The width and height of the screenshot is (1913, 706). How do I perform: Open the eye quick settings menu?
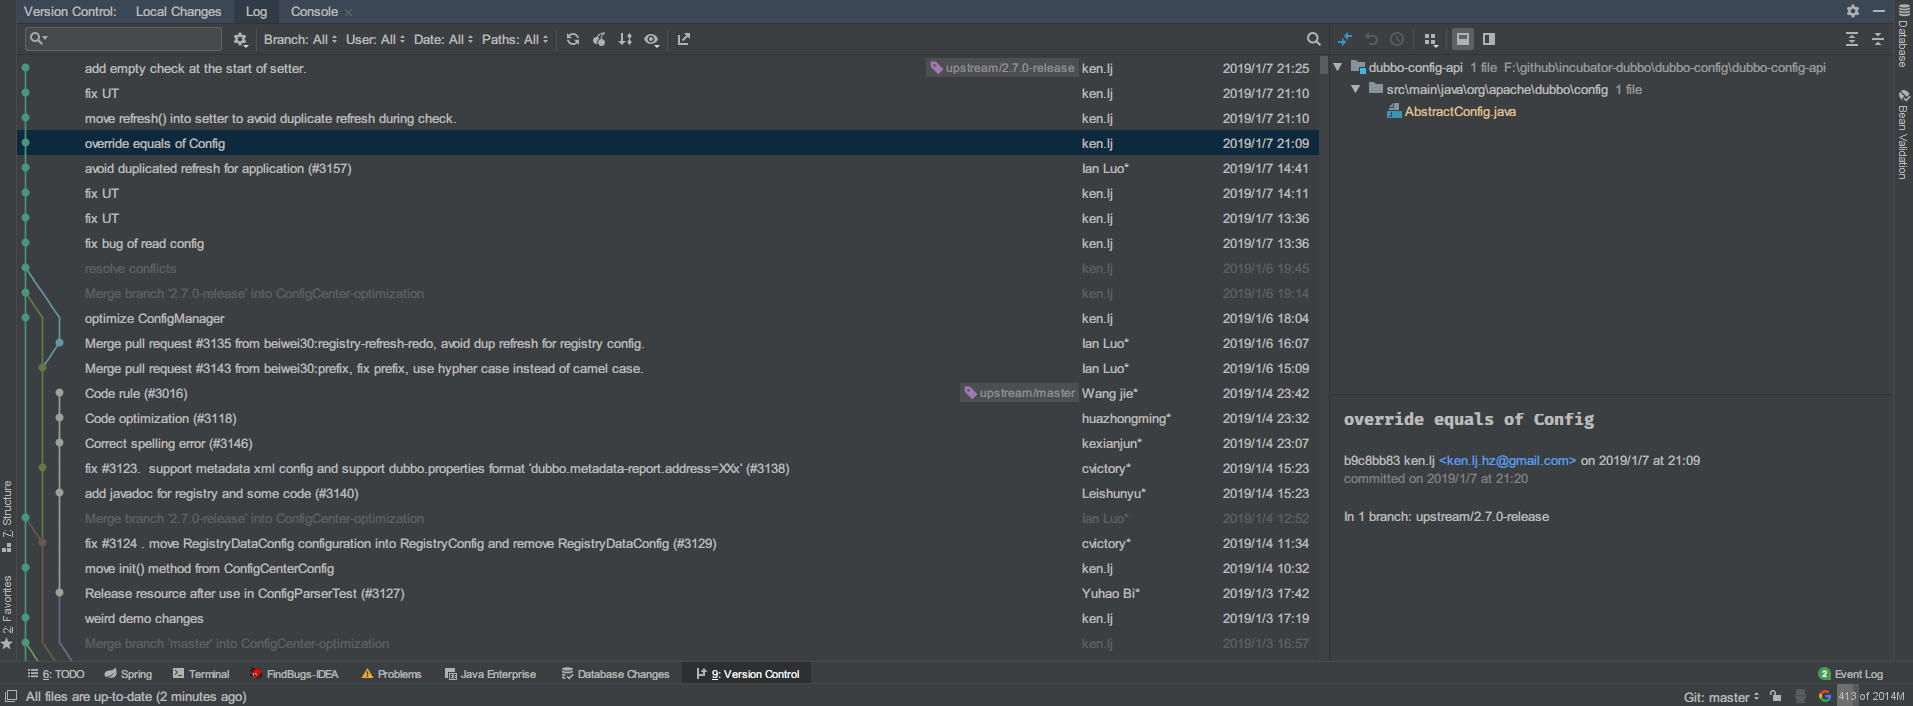[x=652, y=39]
